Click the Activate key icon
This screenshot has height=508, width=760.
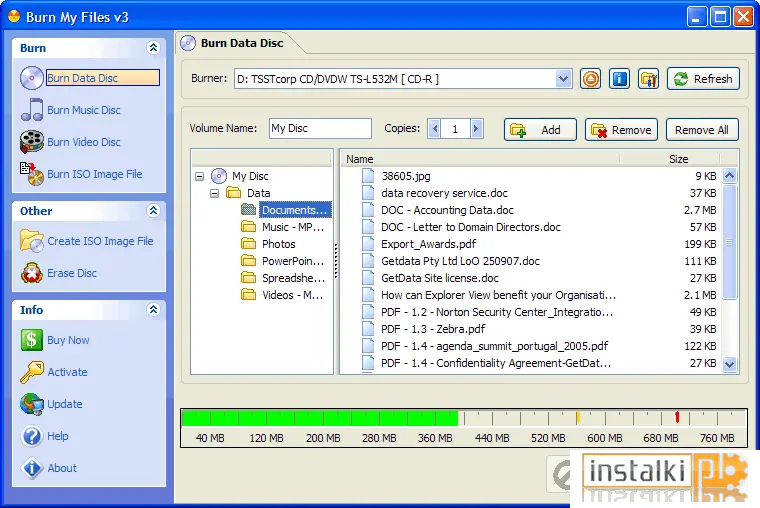tap(32, 372)
